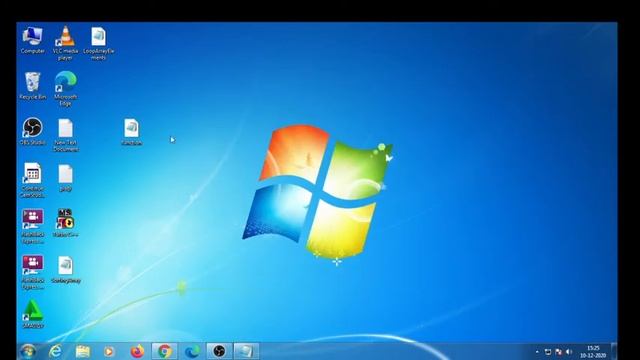The height and width of the screenshot is (360, 640).
Task: Launch Windows Media Player from the taskbar
Action: tap(109, 351)
